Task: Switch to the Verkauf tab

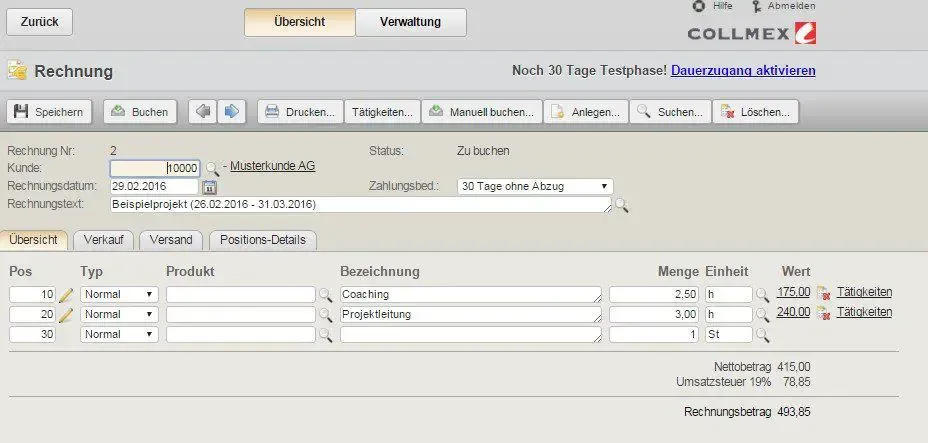Action: click(104, 240)
